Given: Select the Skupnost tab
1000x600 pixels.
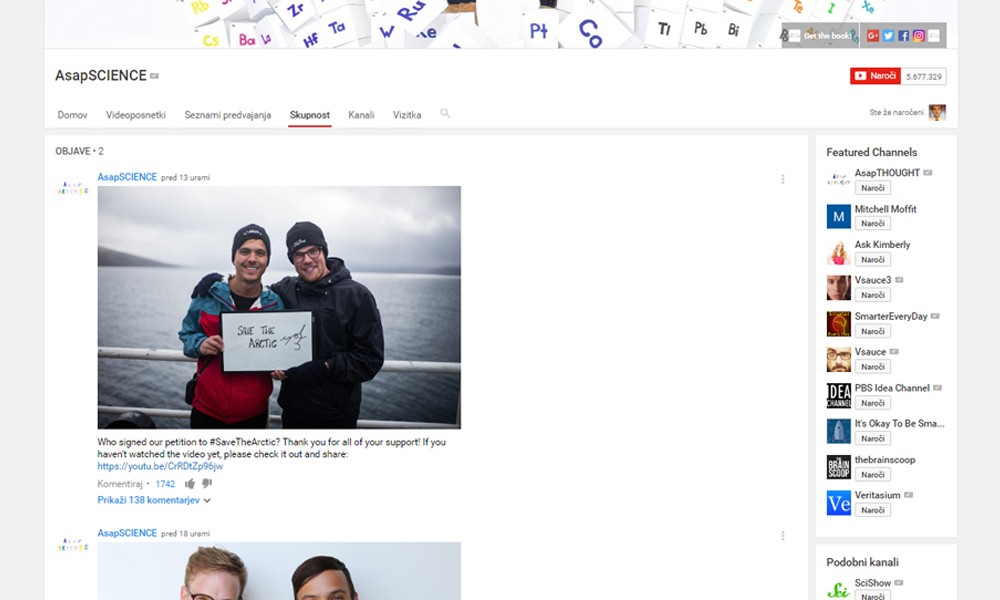Looking at the screenshot, I should tap(309, 115).
